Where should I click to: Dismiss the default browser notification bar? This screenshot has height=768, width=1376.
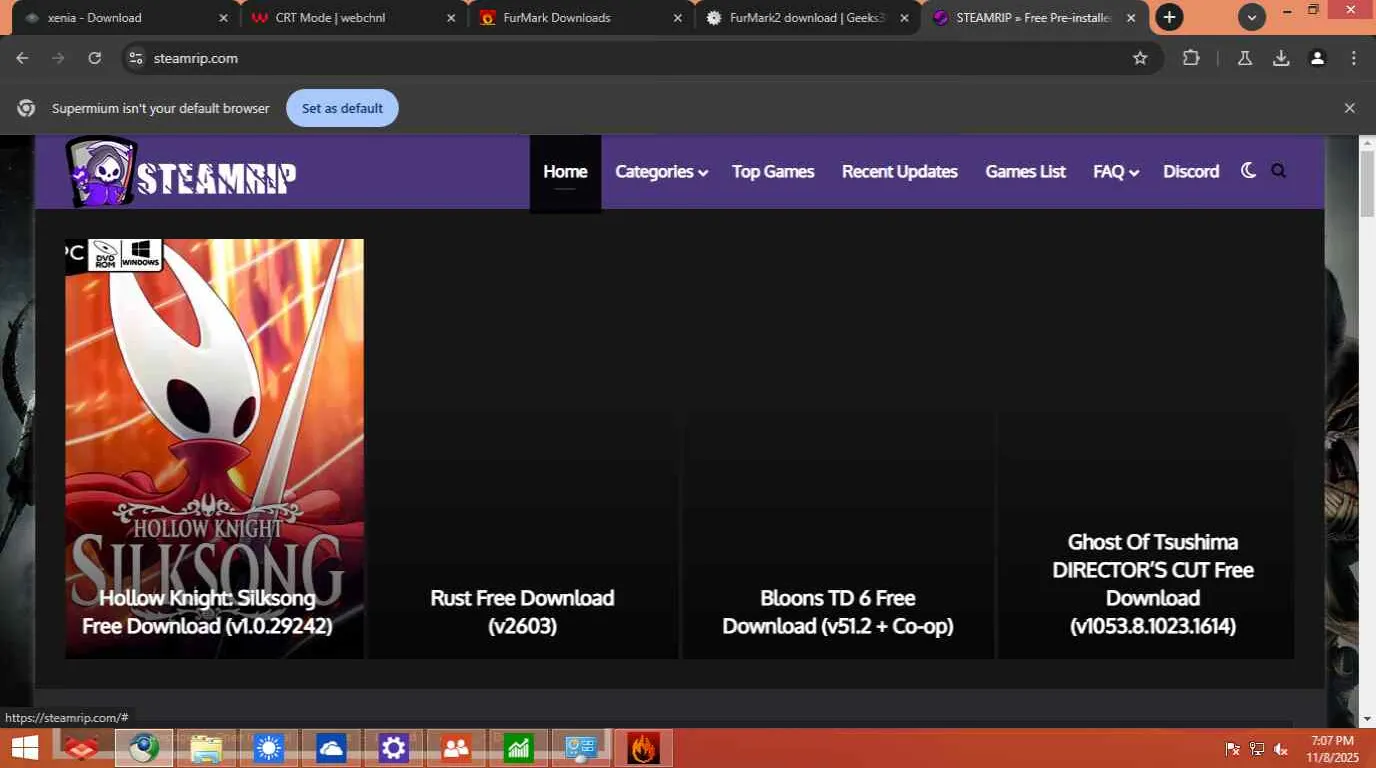pyautogui.click(x=1349, y=108)
